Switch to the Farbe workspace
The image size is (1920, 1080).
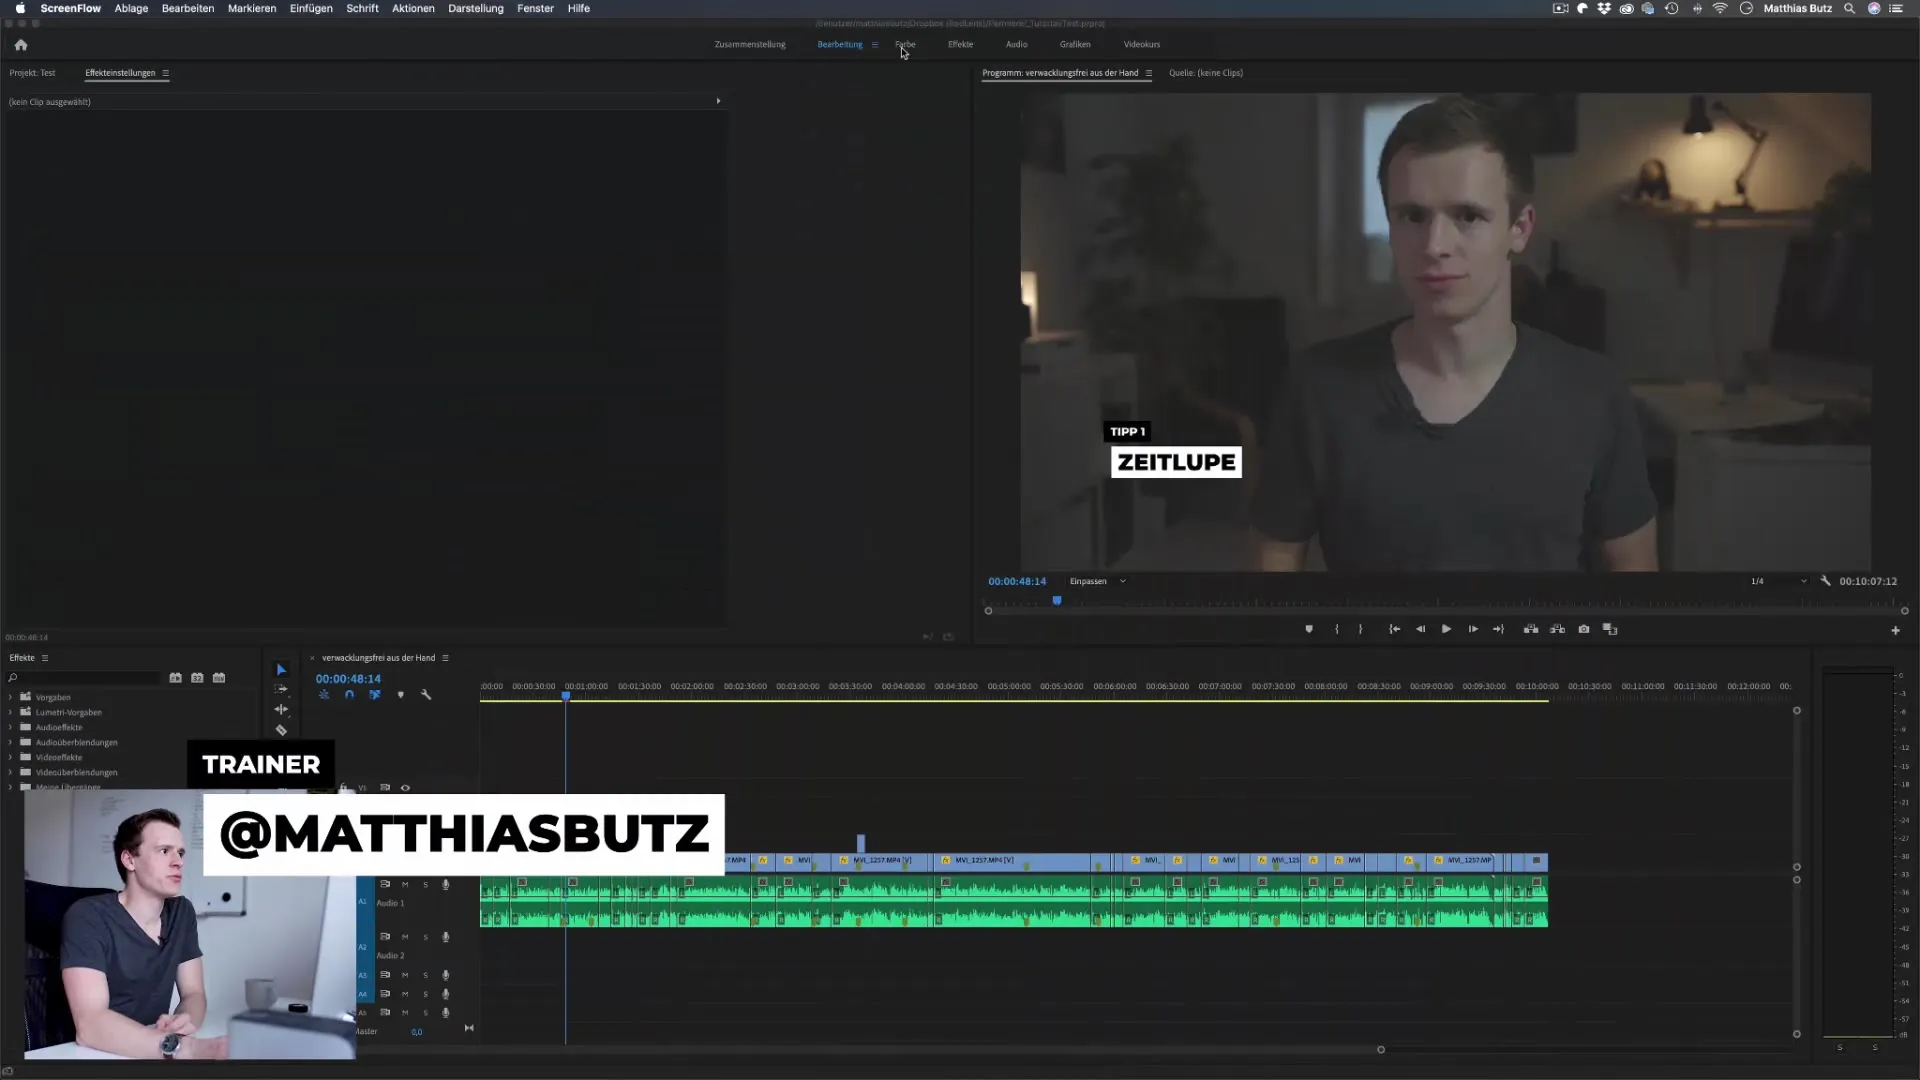(x=905, y=44)
